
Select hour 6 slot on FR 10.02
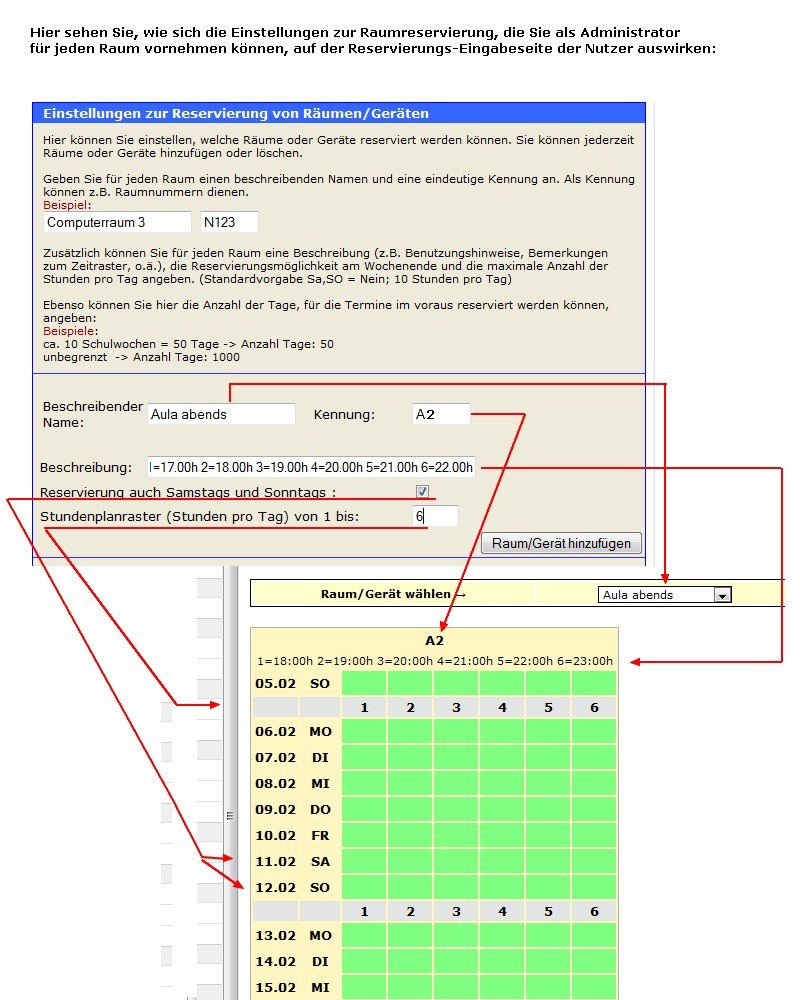coord(594,836)
